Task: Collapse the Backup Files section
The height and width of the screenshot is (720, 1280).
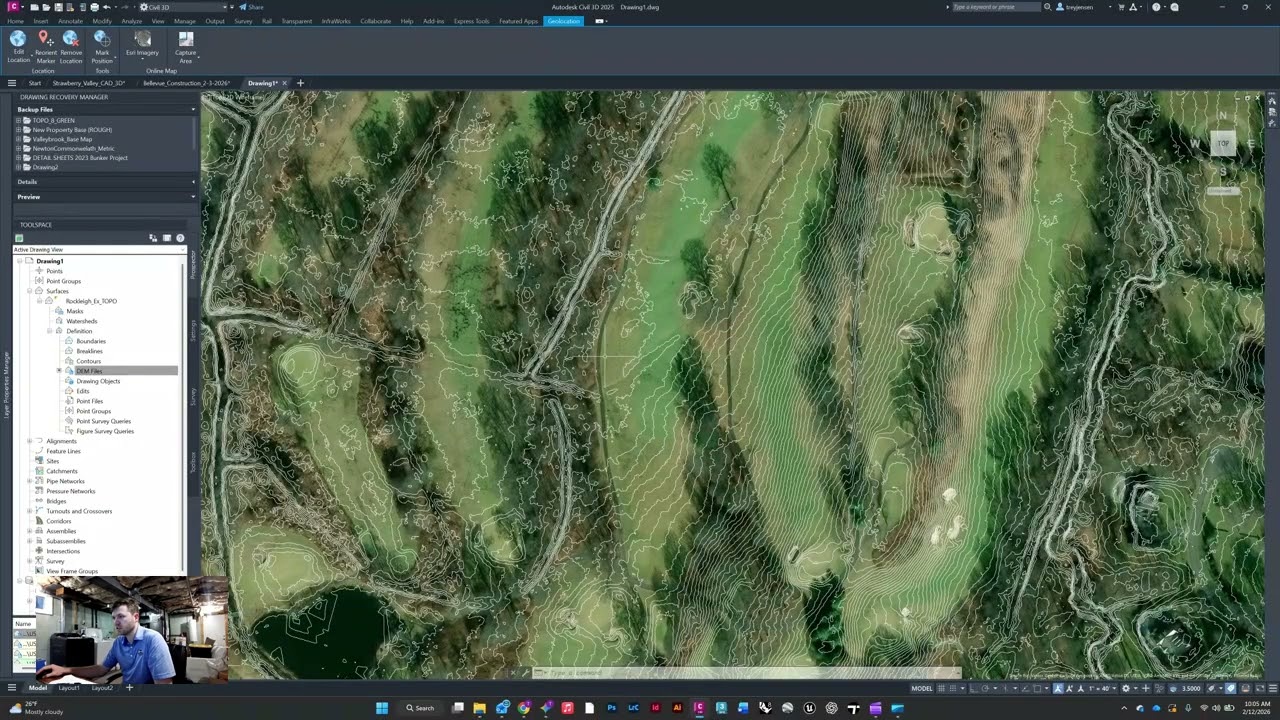Action: point(193,110)
